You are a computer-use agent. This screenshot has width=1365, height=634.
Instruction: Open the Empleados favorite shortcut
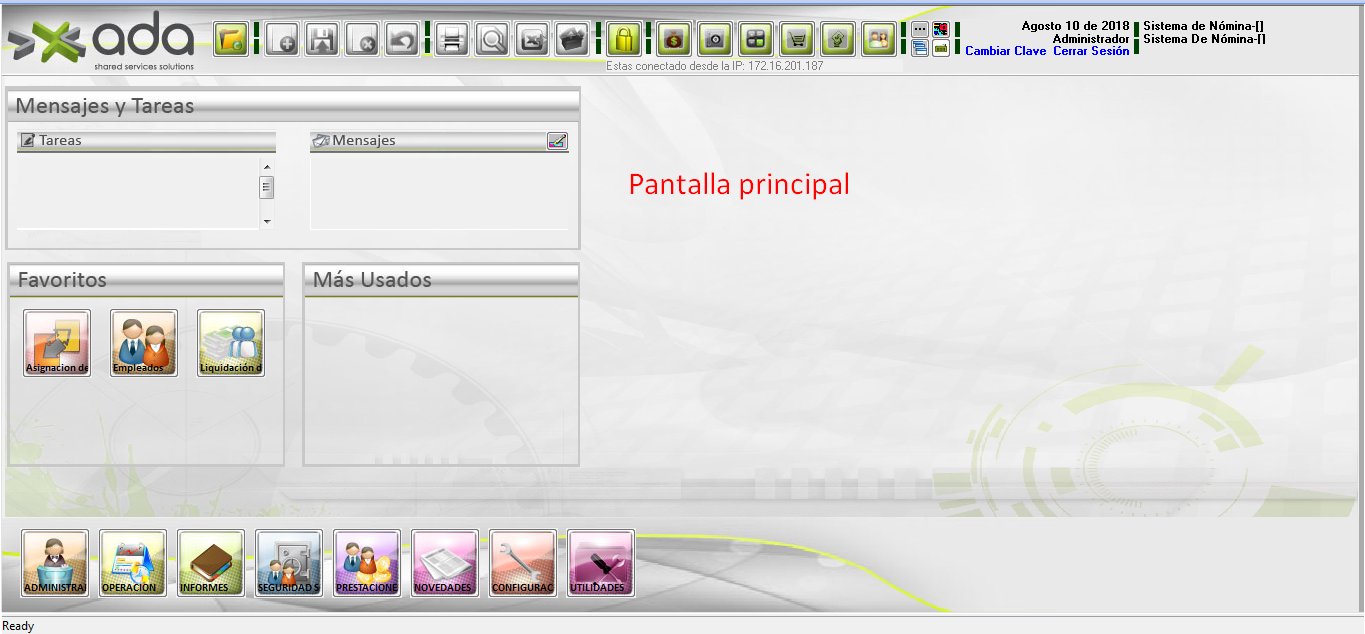click(143, 342)
